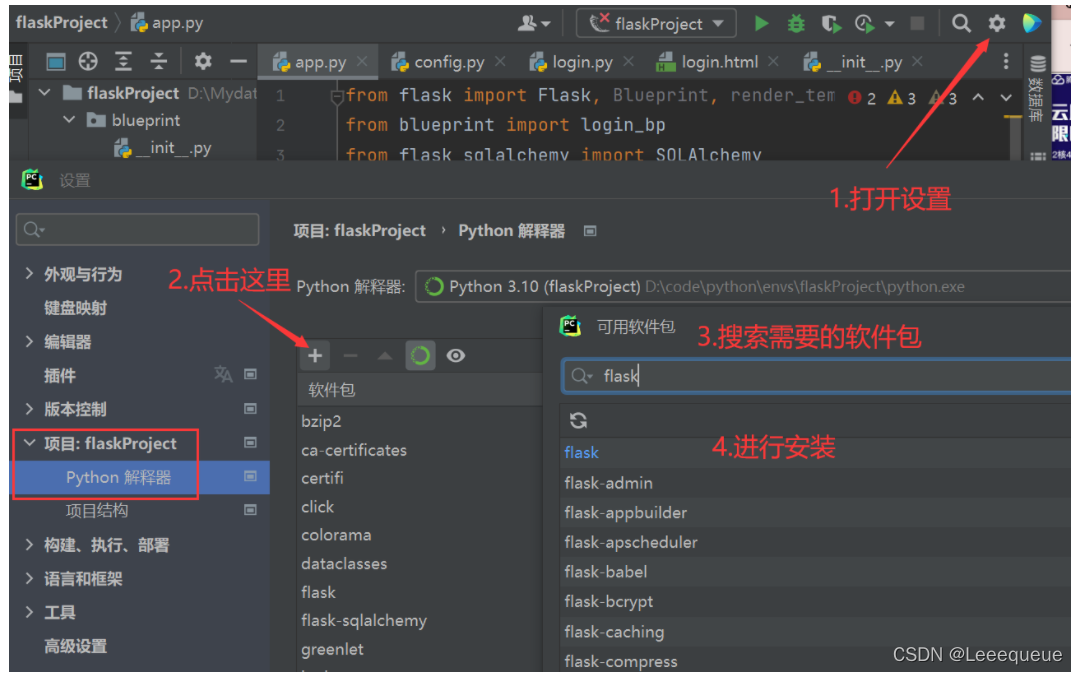
Task: Open Search Everywhere magnifier icon
Action: 961,23
